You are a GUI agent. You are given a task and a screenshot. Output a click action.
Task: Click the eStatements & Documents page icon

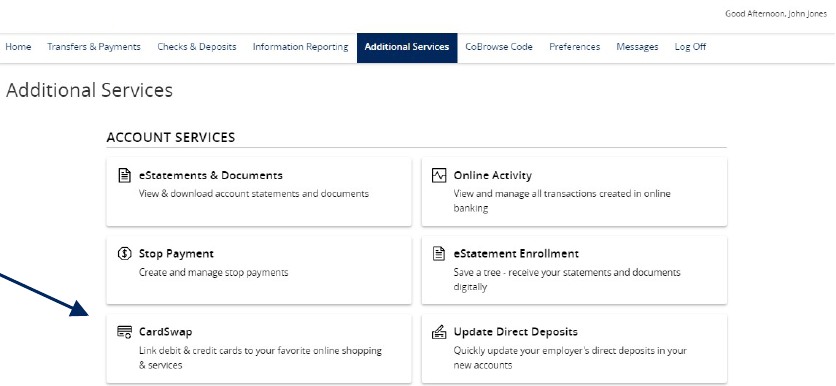124,175
